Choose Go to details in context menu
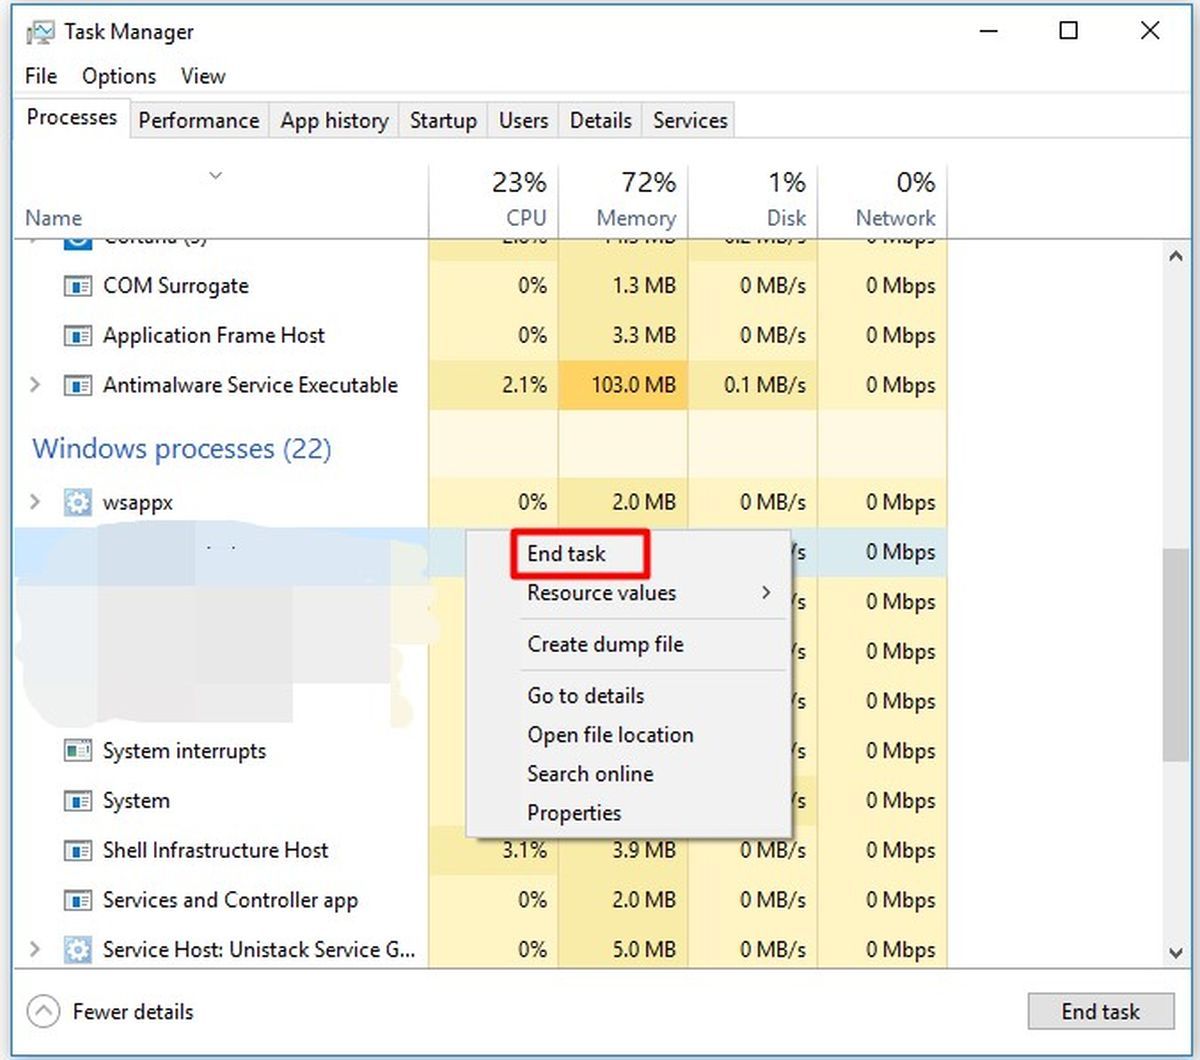The width and height of the screenshot is (1200, 1060). 630,696
